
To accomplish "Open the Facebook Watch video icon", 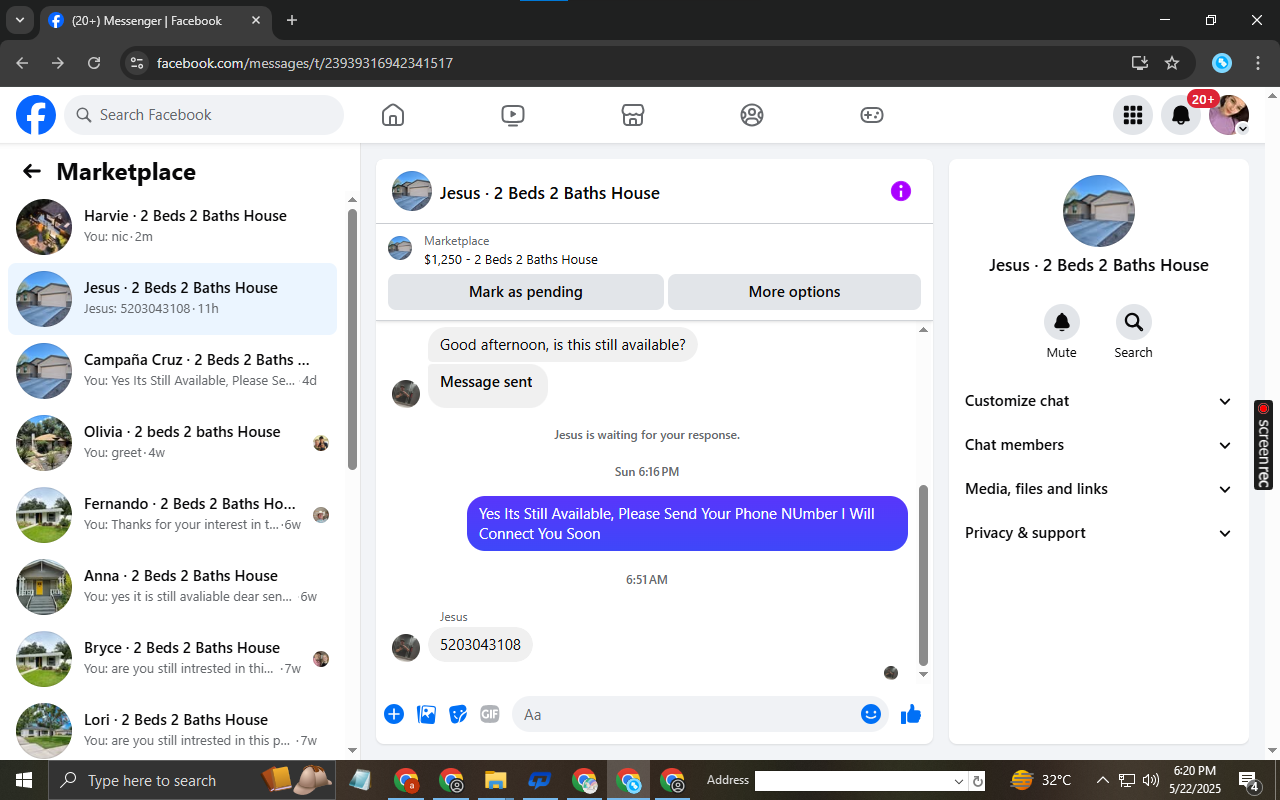I will (513, 115).
